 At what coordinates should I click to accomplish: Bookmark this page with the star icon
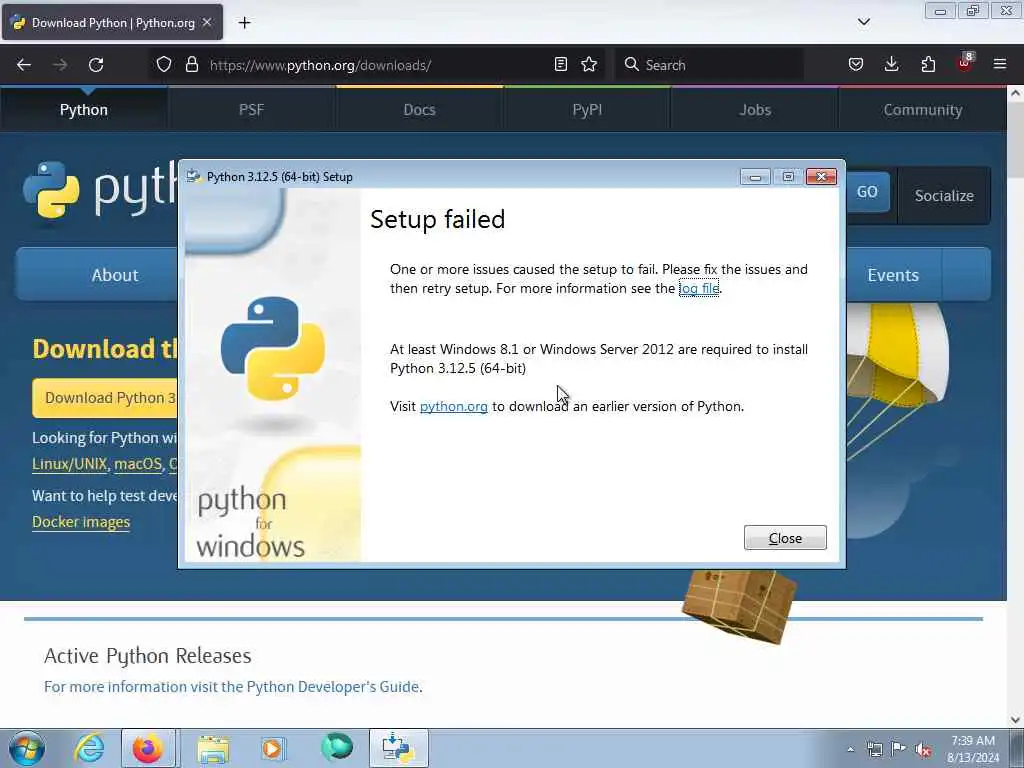tap(589, 64)
